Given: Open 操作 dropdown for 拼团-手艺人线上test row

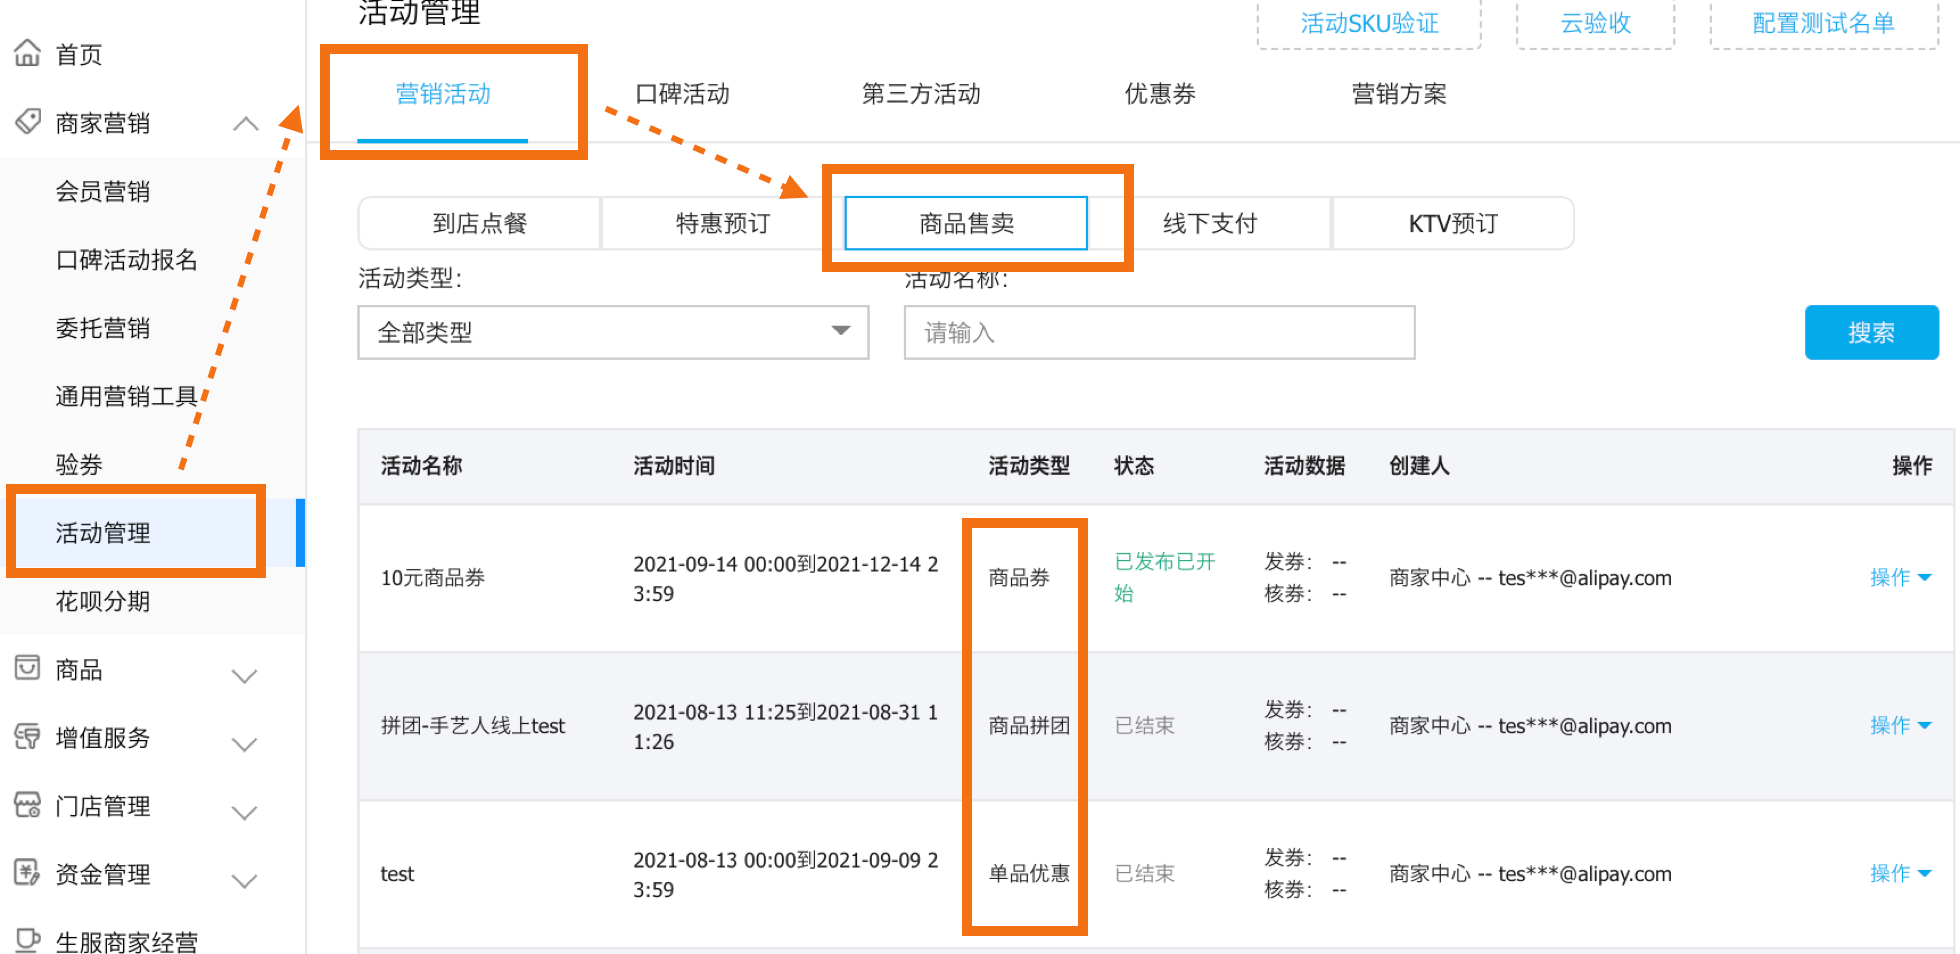Looking at the screenshot, I should (1900, 725).
